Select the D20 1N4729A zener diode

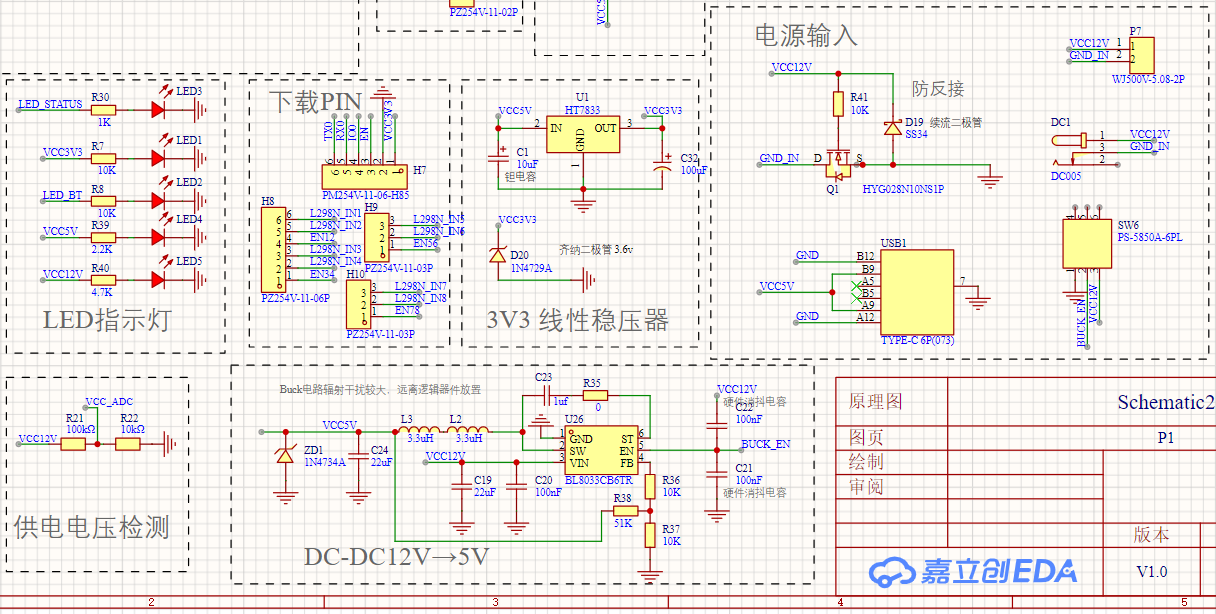tap(498, 256)
